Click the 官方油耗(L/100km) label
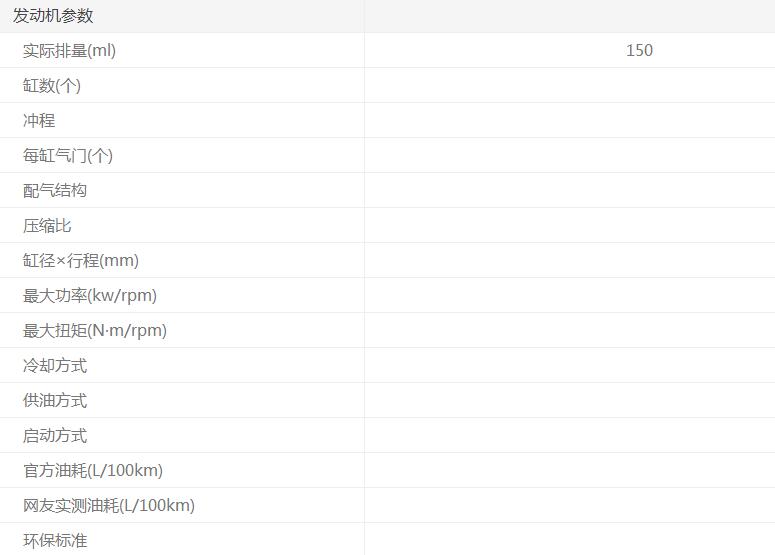Screen dimensions: 775x555 click(x=93, y=470)
